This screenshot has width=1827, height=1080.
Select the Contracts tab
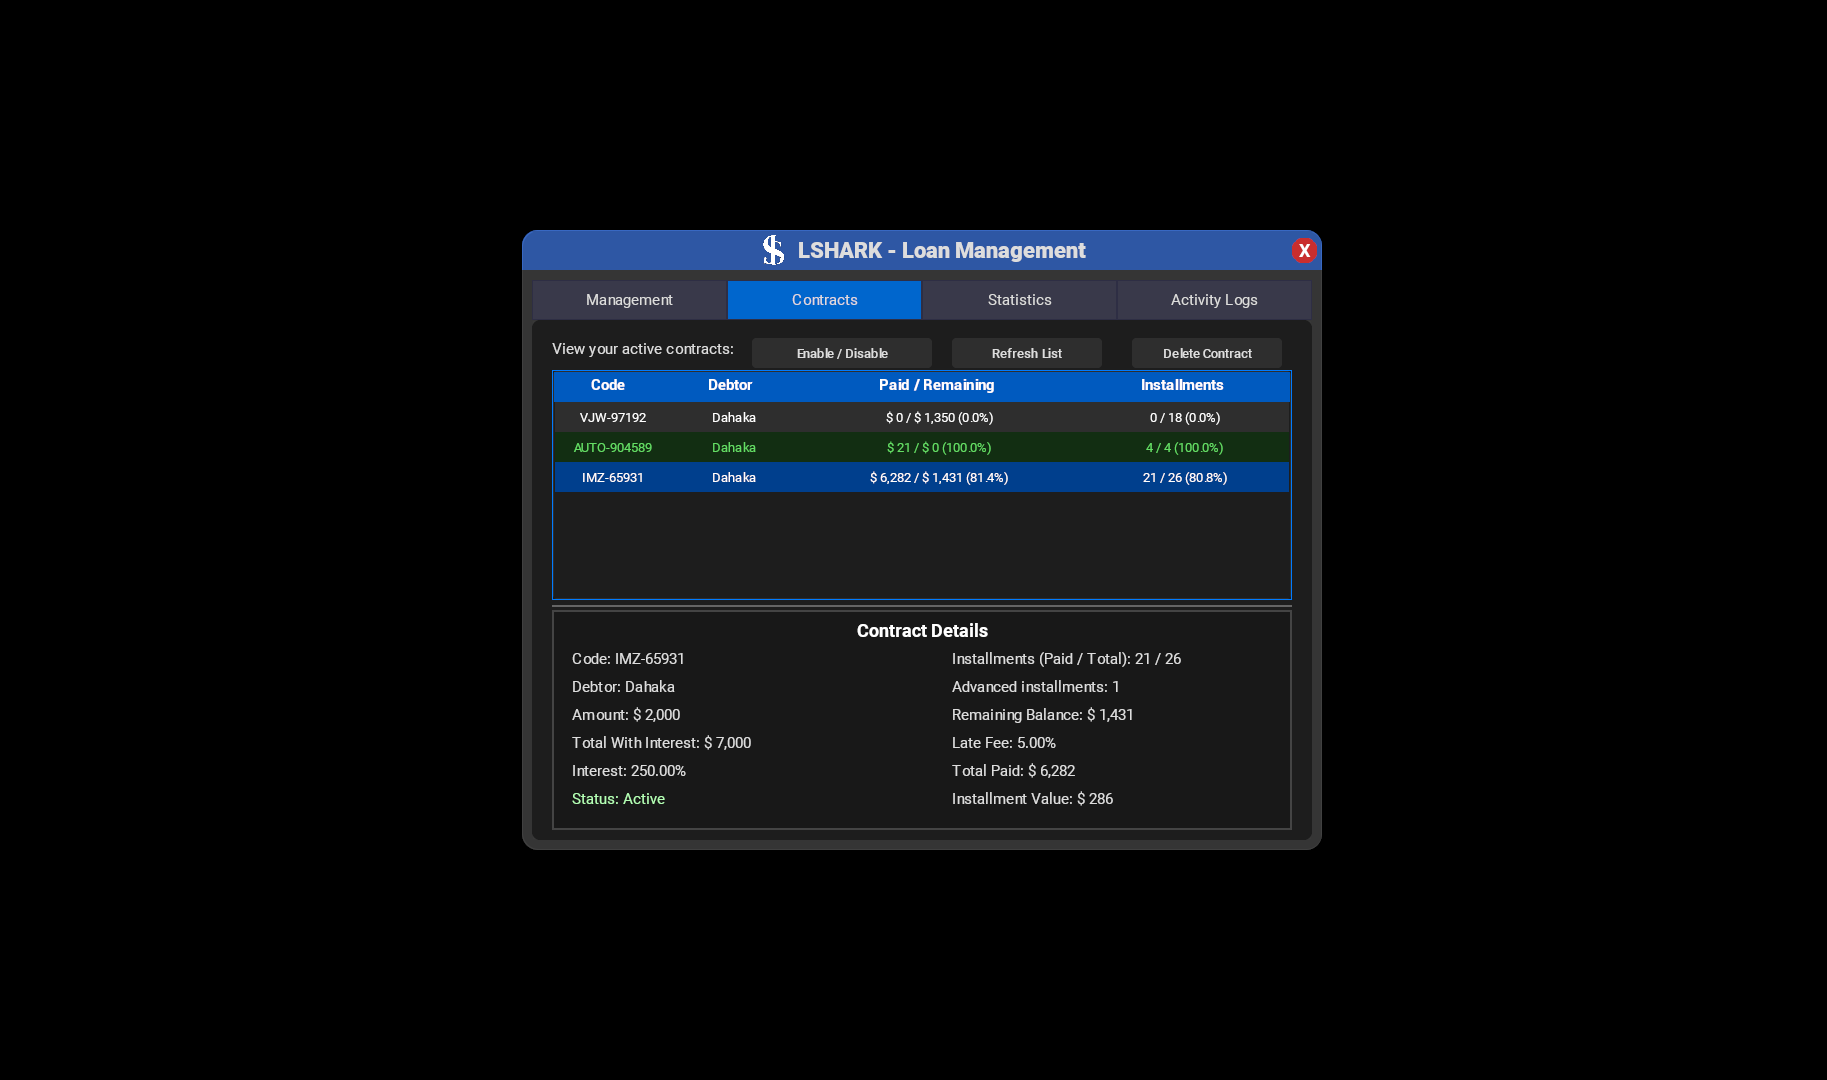click(824, 300)
